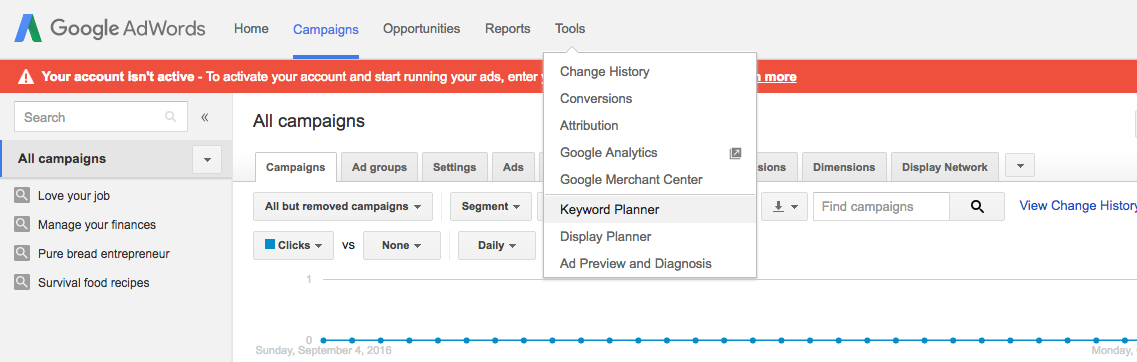Expand the more tabs arrow after Display Network
1137x362 pixels.
(1020, 167)
